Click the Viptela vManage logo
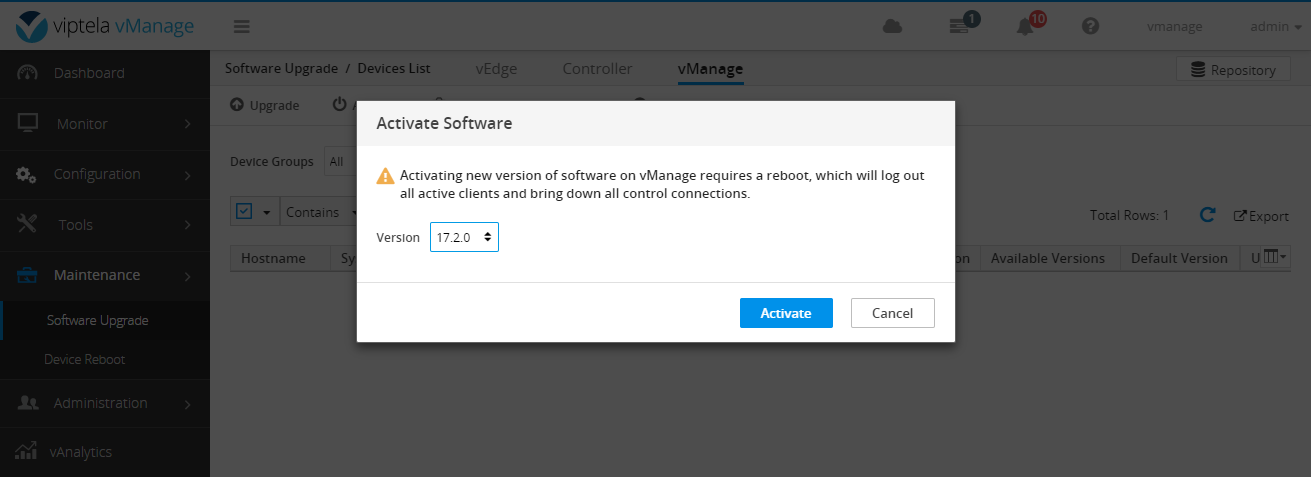This screenshot has width=1311, height=477. [x=104, y=26]
